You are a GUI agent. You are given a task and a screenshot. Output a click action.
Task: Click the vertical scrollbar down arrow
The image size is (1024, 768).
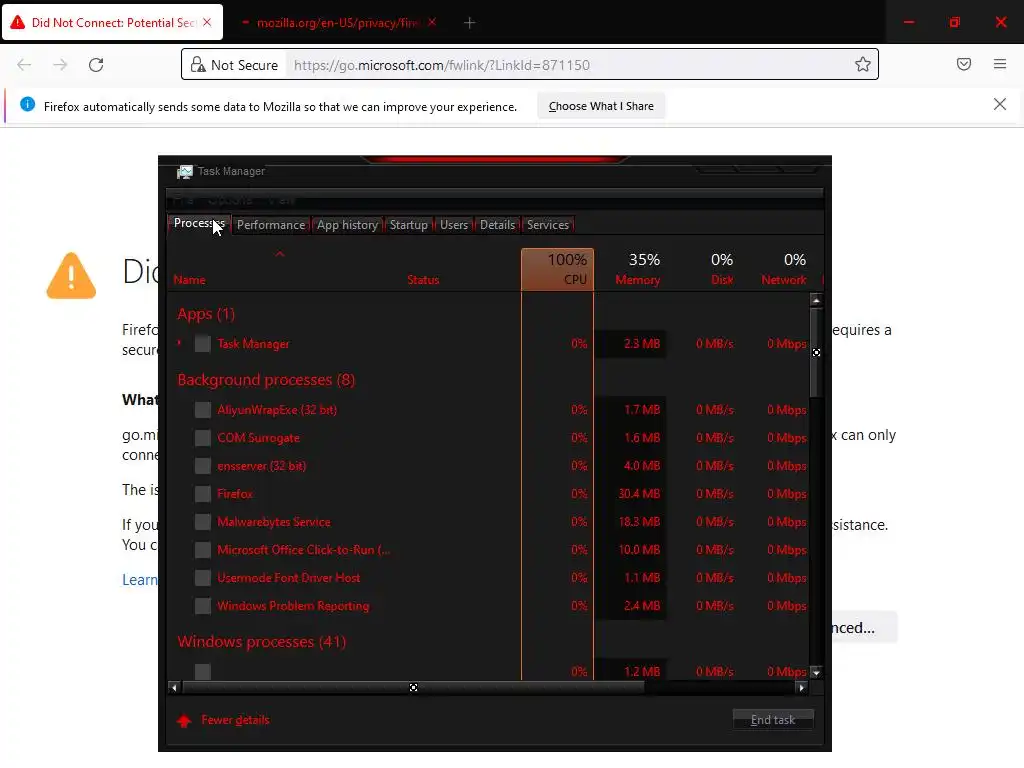(x=816, y=672)
